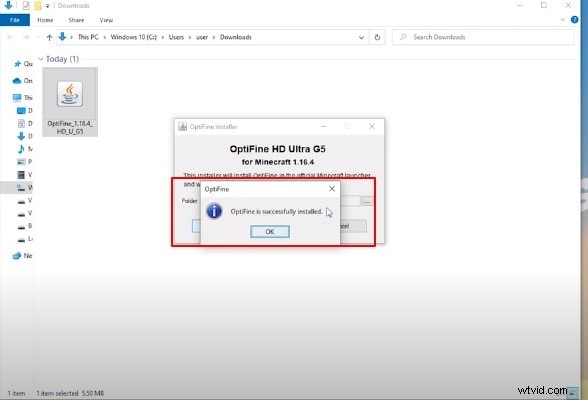The width and height of the screenshot is (588, 400).
Task: Click Windows 10 (C:) in address path
Action: 134,37
